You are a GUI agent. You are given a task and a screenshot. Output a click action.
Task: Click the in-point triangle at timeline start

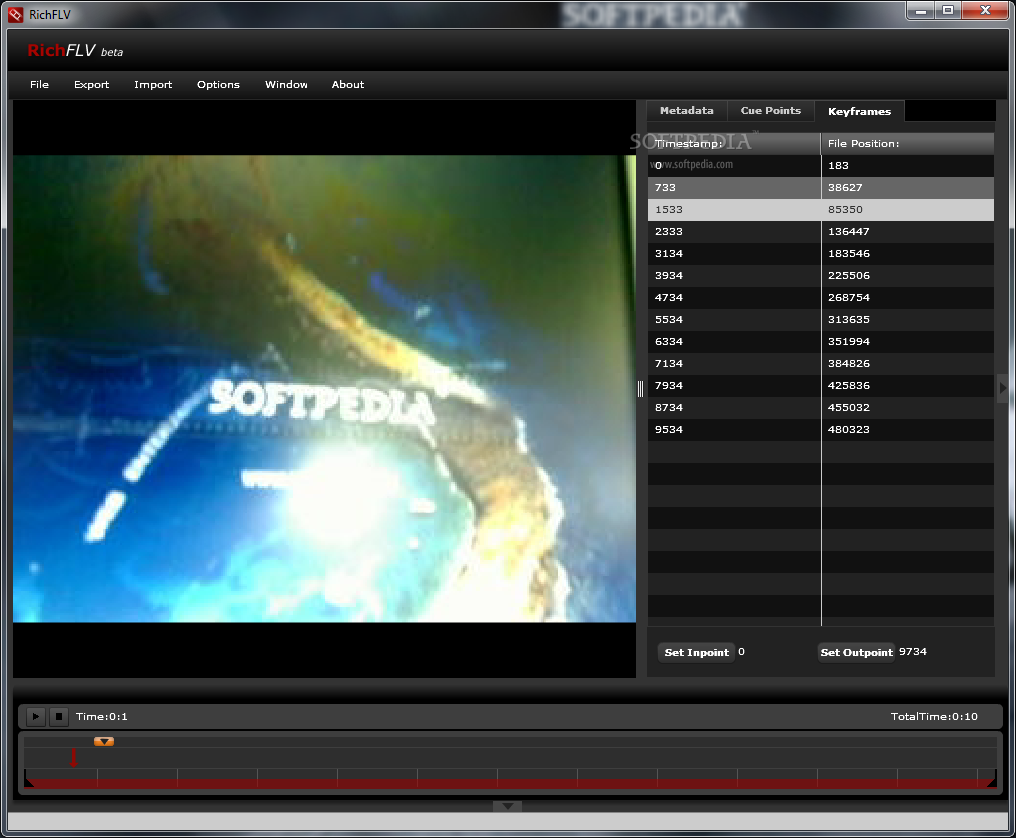tap(29, 782)
